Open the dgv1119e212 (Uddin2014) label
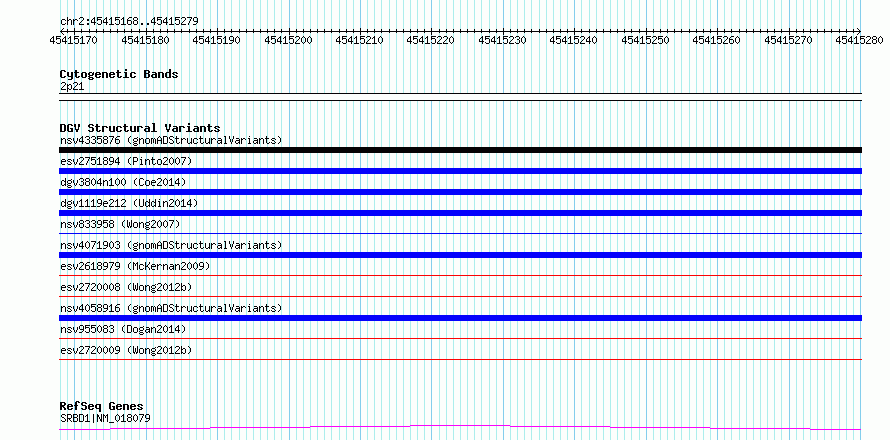The height and width of the screenshot is (440, 890). (x=129, y=203)
